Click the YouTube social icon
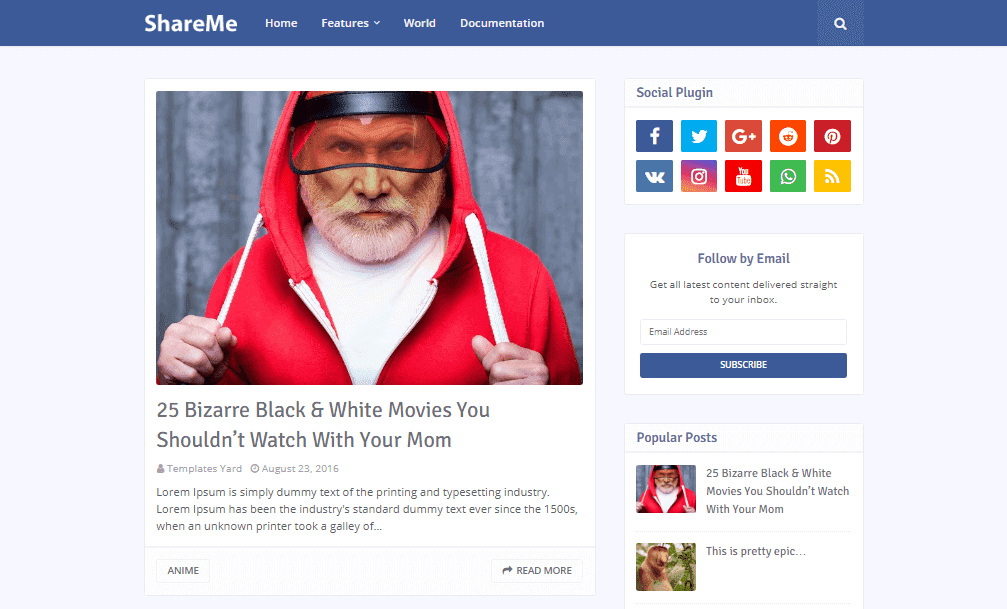The image size is (1007, 609). click(743, 175)
